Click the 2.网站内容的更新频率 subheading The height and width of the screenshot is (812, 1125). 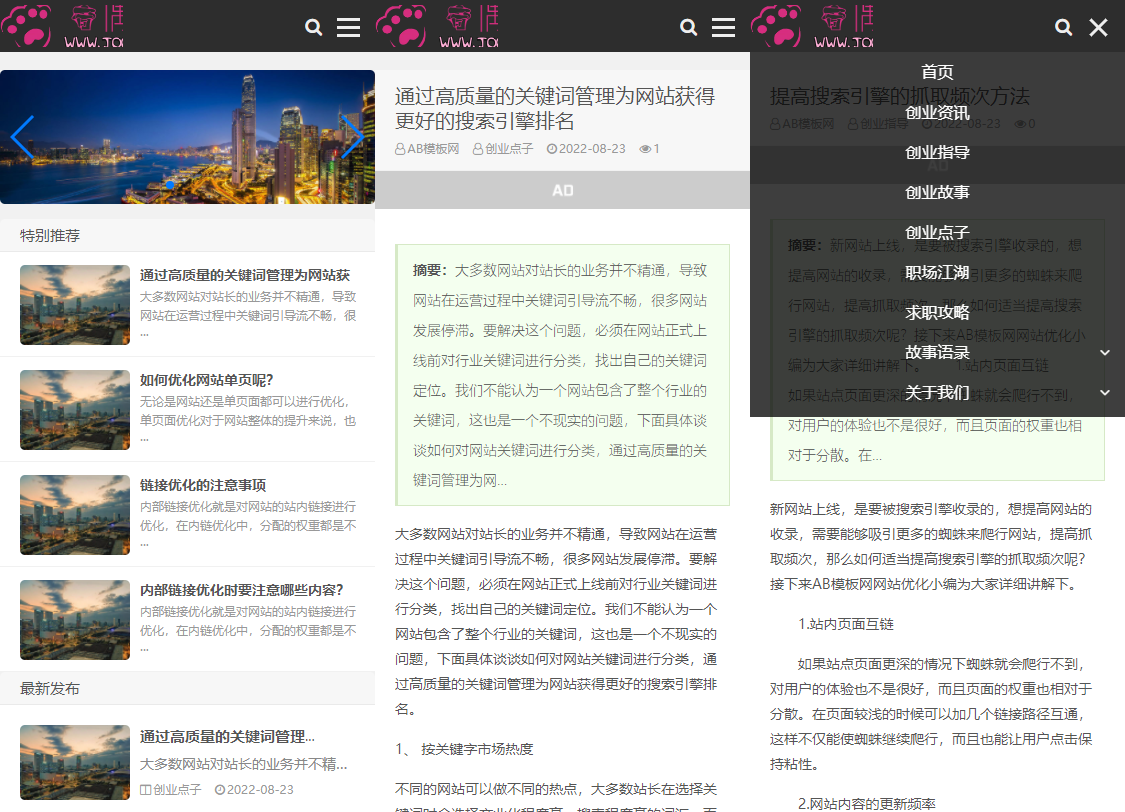(x=867, y=804)
